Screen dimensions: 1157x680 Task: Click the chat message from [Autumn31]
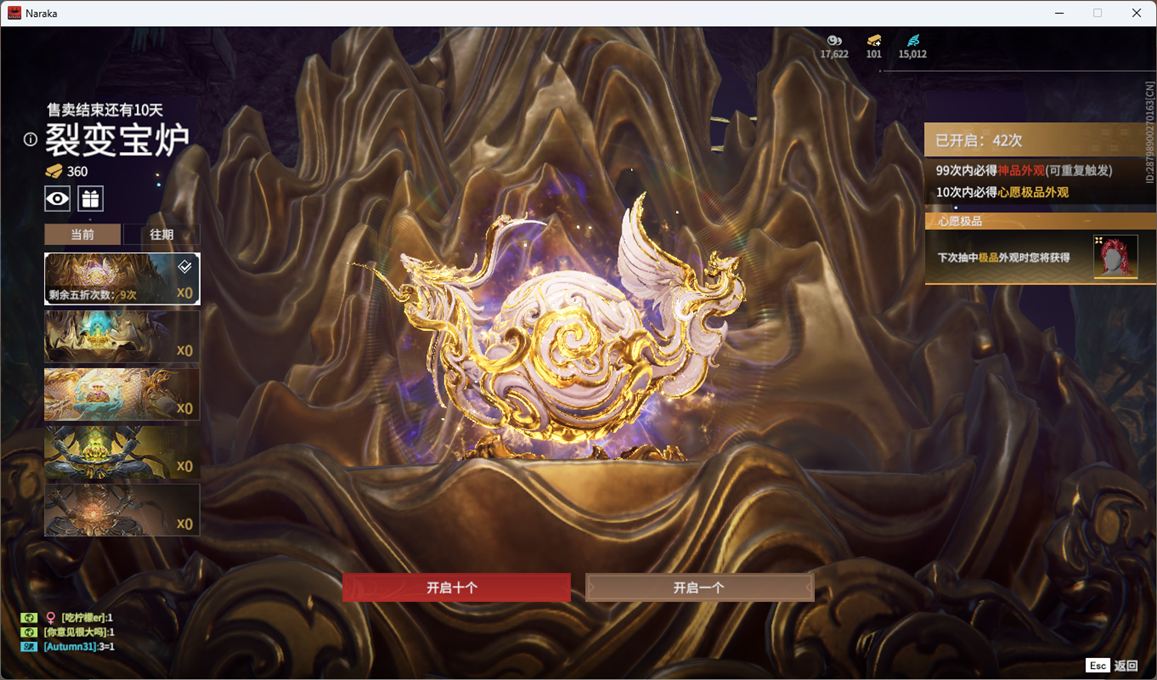78,647
